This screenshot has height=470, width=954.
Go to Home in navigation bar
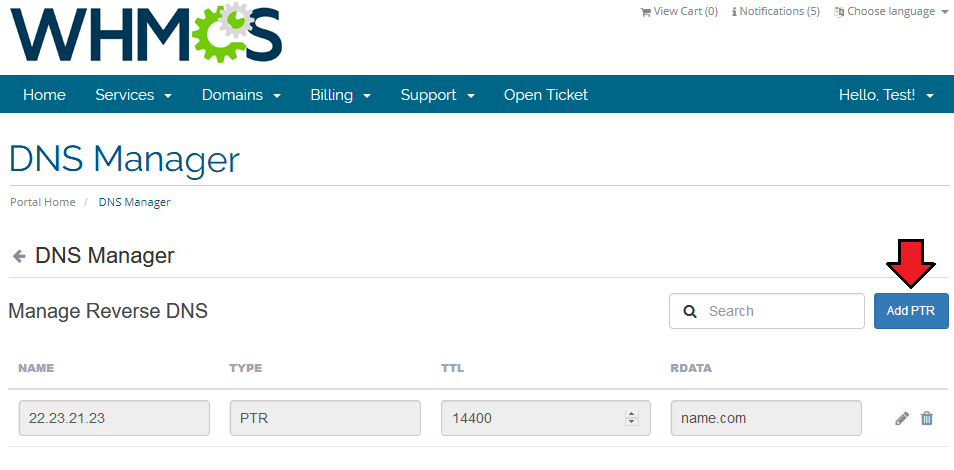(x=44, y=95)
